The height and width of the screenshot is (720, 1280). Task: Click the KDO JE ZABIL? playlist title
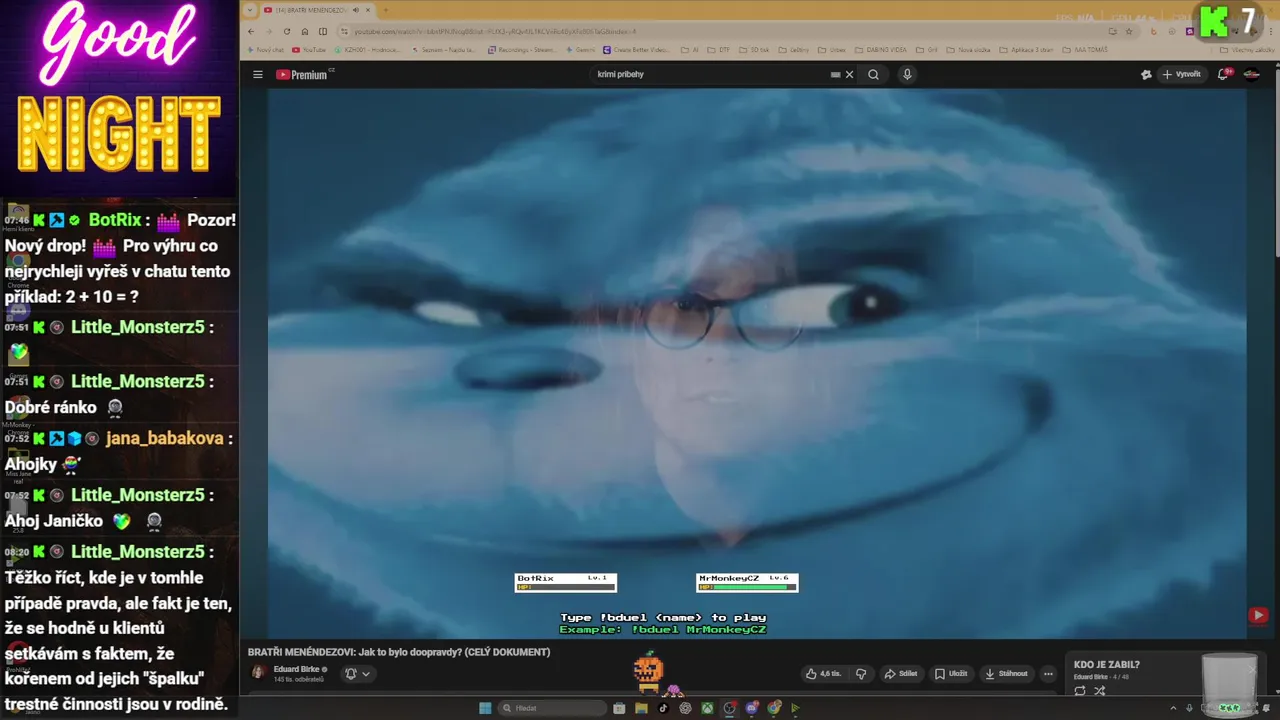1107,665
